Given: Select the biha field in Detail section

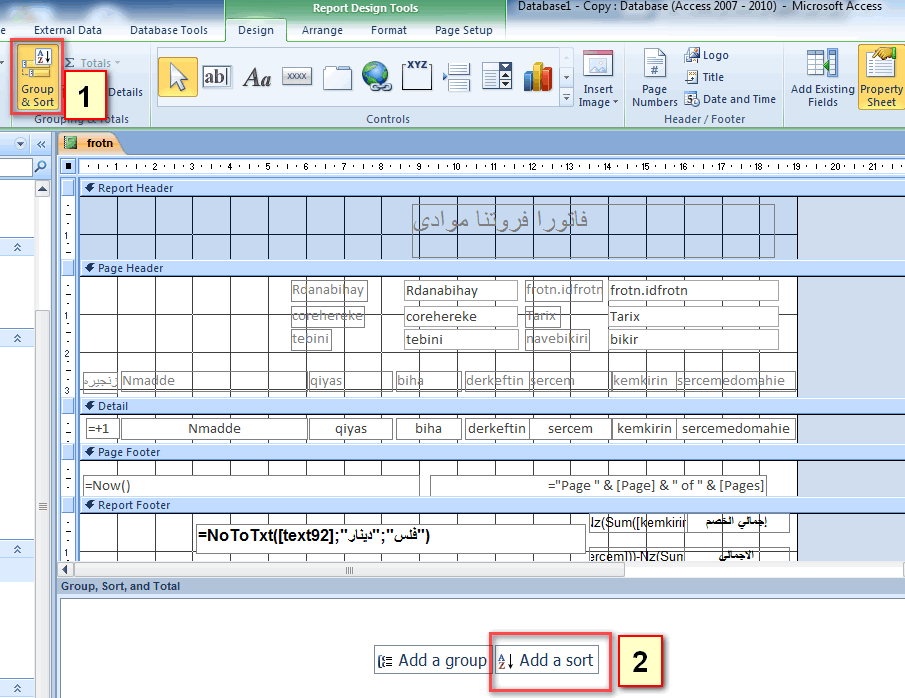Looking at the screenshot, I should pyautogui.click(x=428, y=429).
